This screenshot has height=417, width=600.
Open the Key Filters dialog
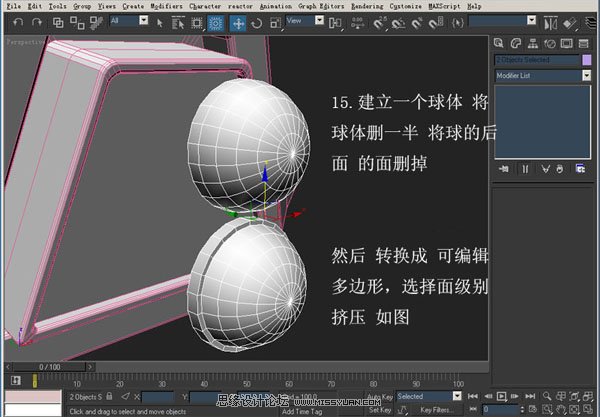click(x=435, y=410)
